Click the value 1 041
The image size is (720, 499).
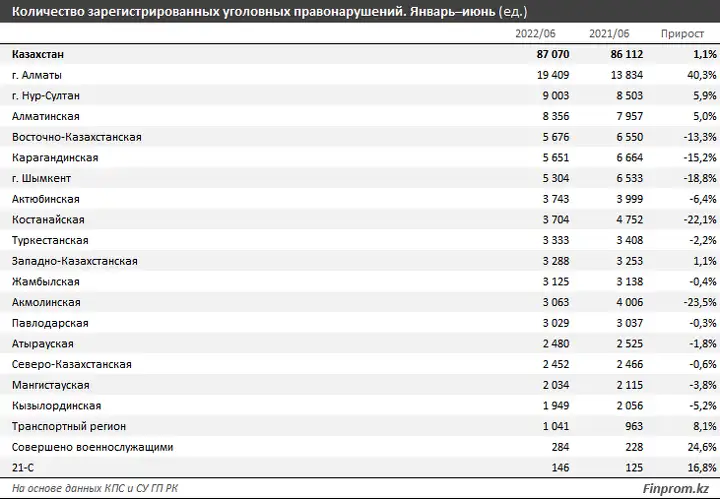click(556, 426)
